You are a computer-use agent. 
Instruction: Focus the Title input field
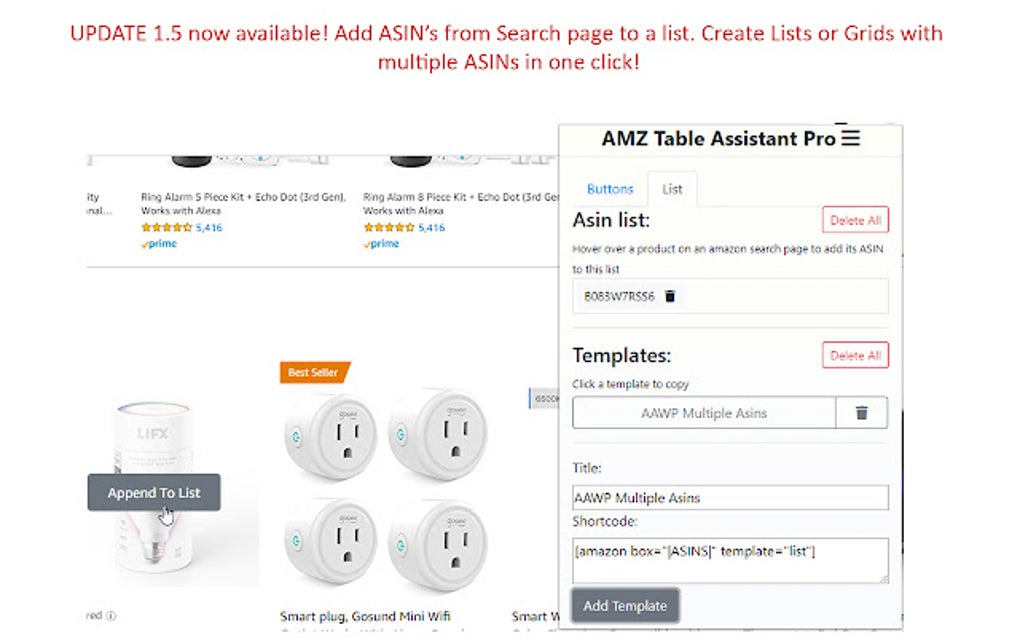pyautogui.click(x=730, y=498)
